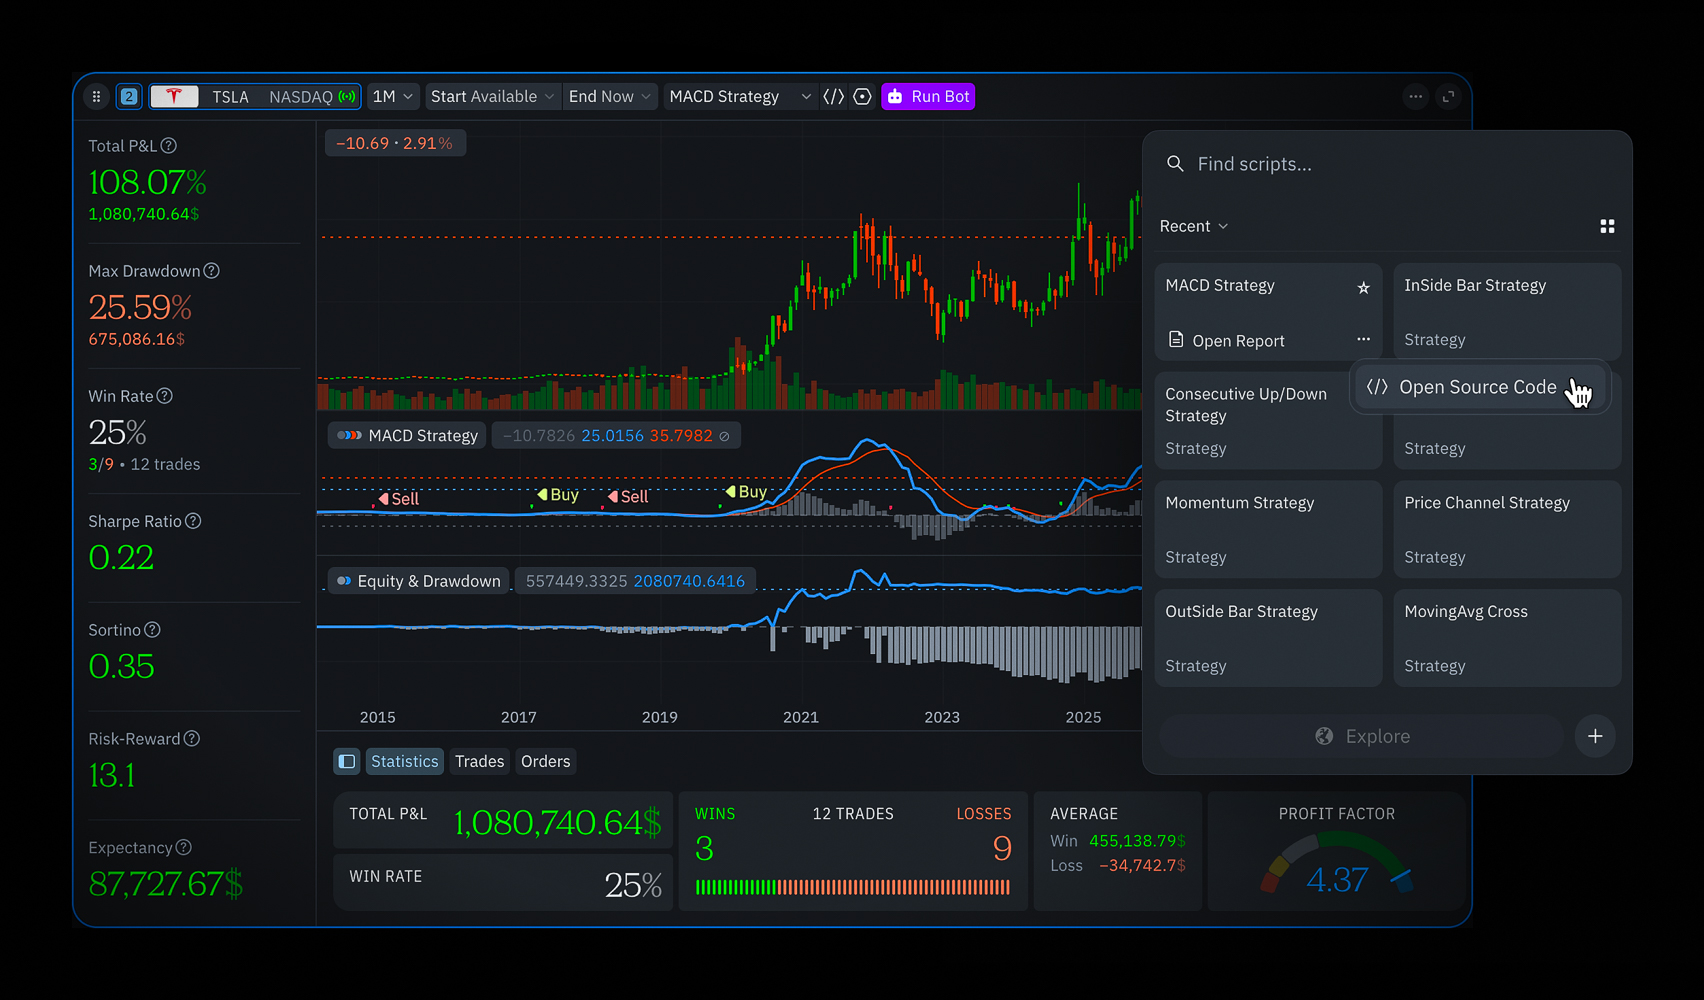Favorite the MACD Strategy with star icon
The image size is (1704, 1000).
pos(1363,288)
